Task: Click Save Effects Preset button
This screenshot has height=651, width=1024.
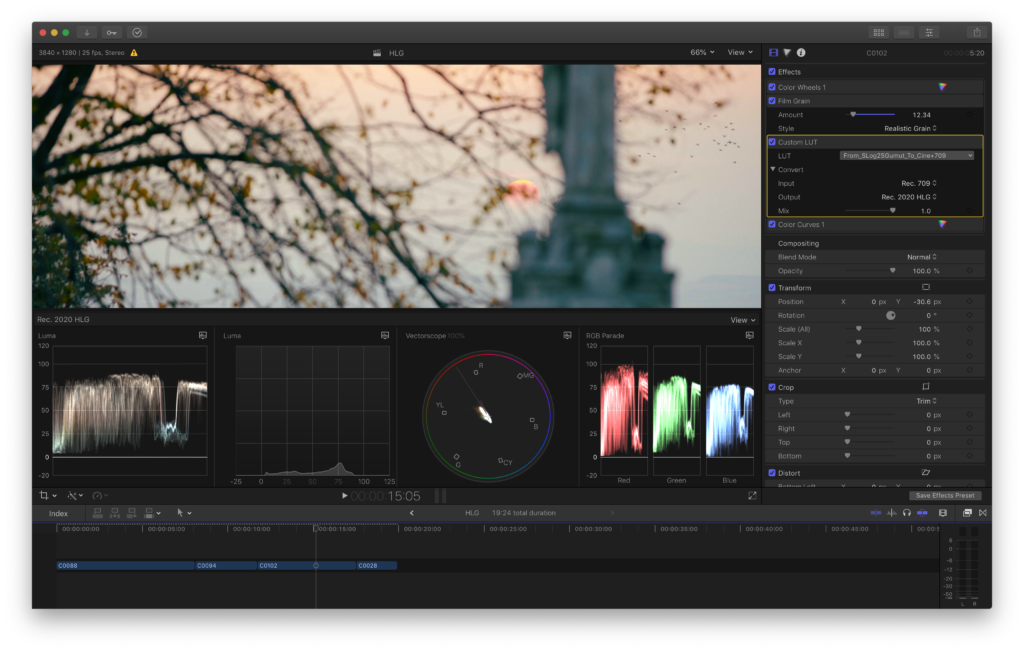Action: coord(944,496)
